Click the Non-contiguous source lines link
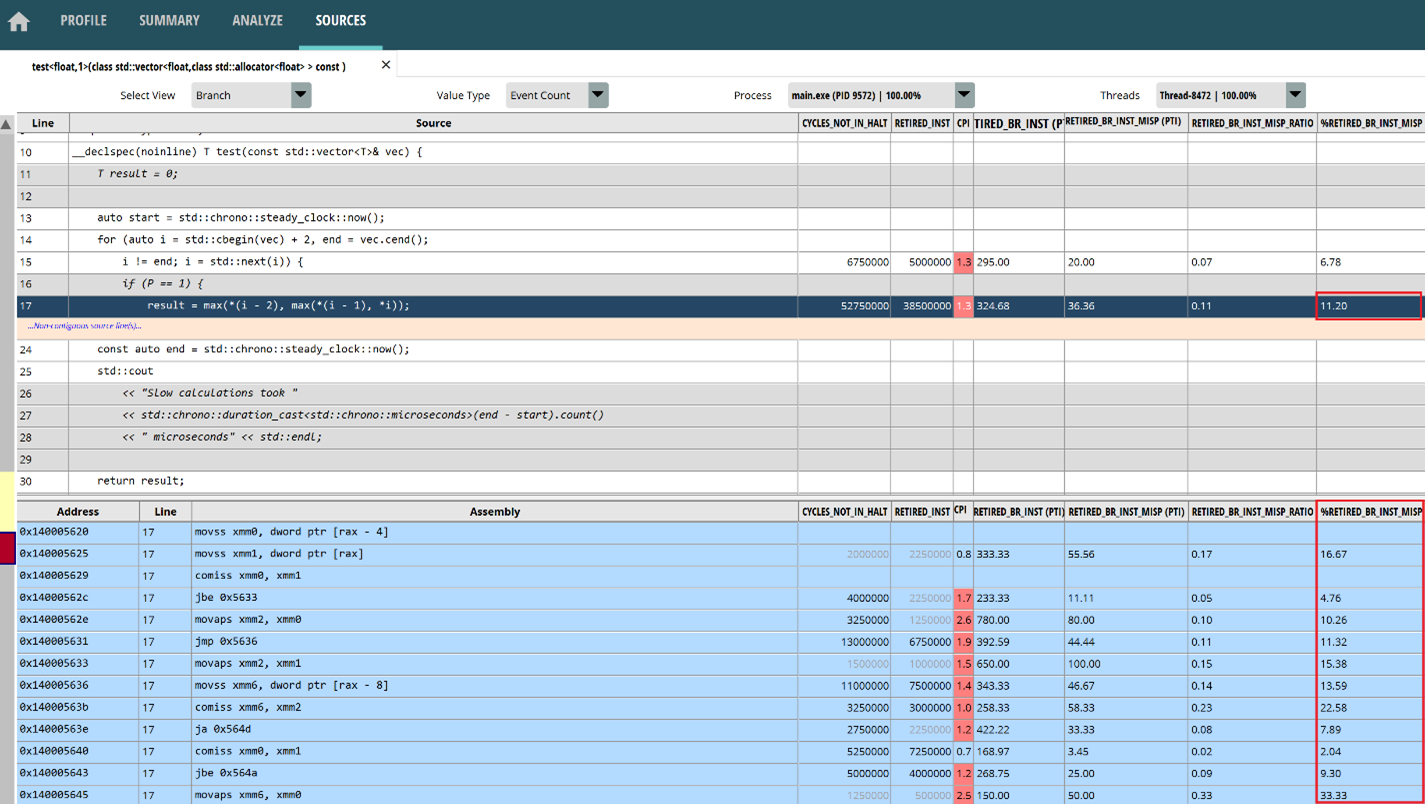This screenshot has height=804, width=1425. [84, 326]
